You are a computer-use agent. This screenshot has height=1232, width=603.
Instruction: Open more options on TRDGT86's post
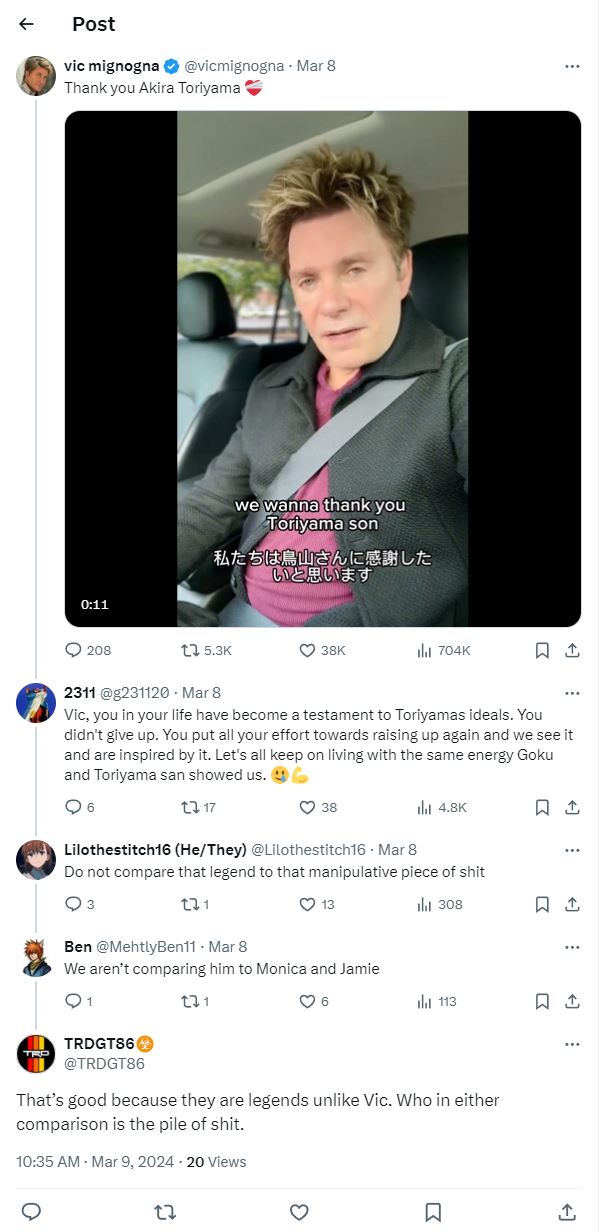572,1042
